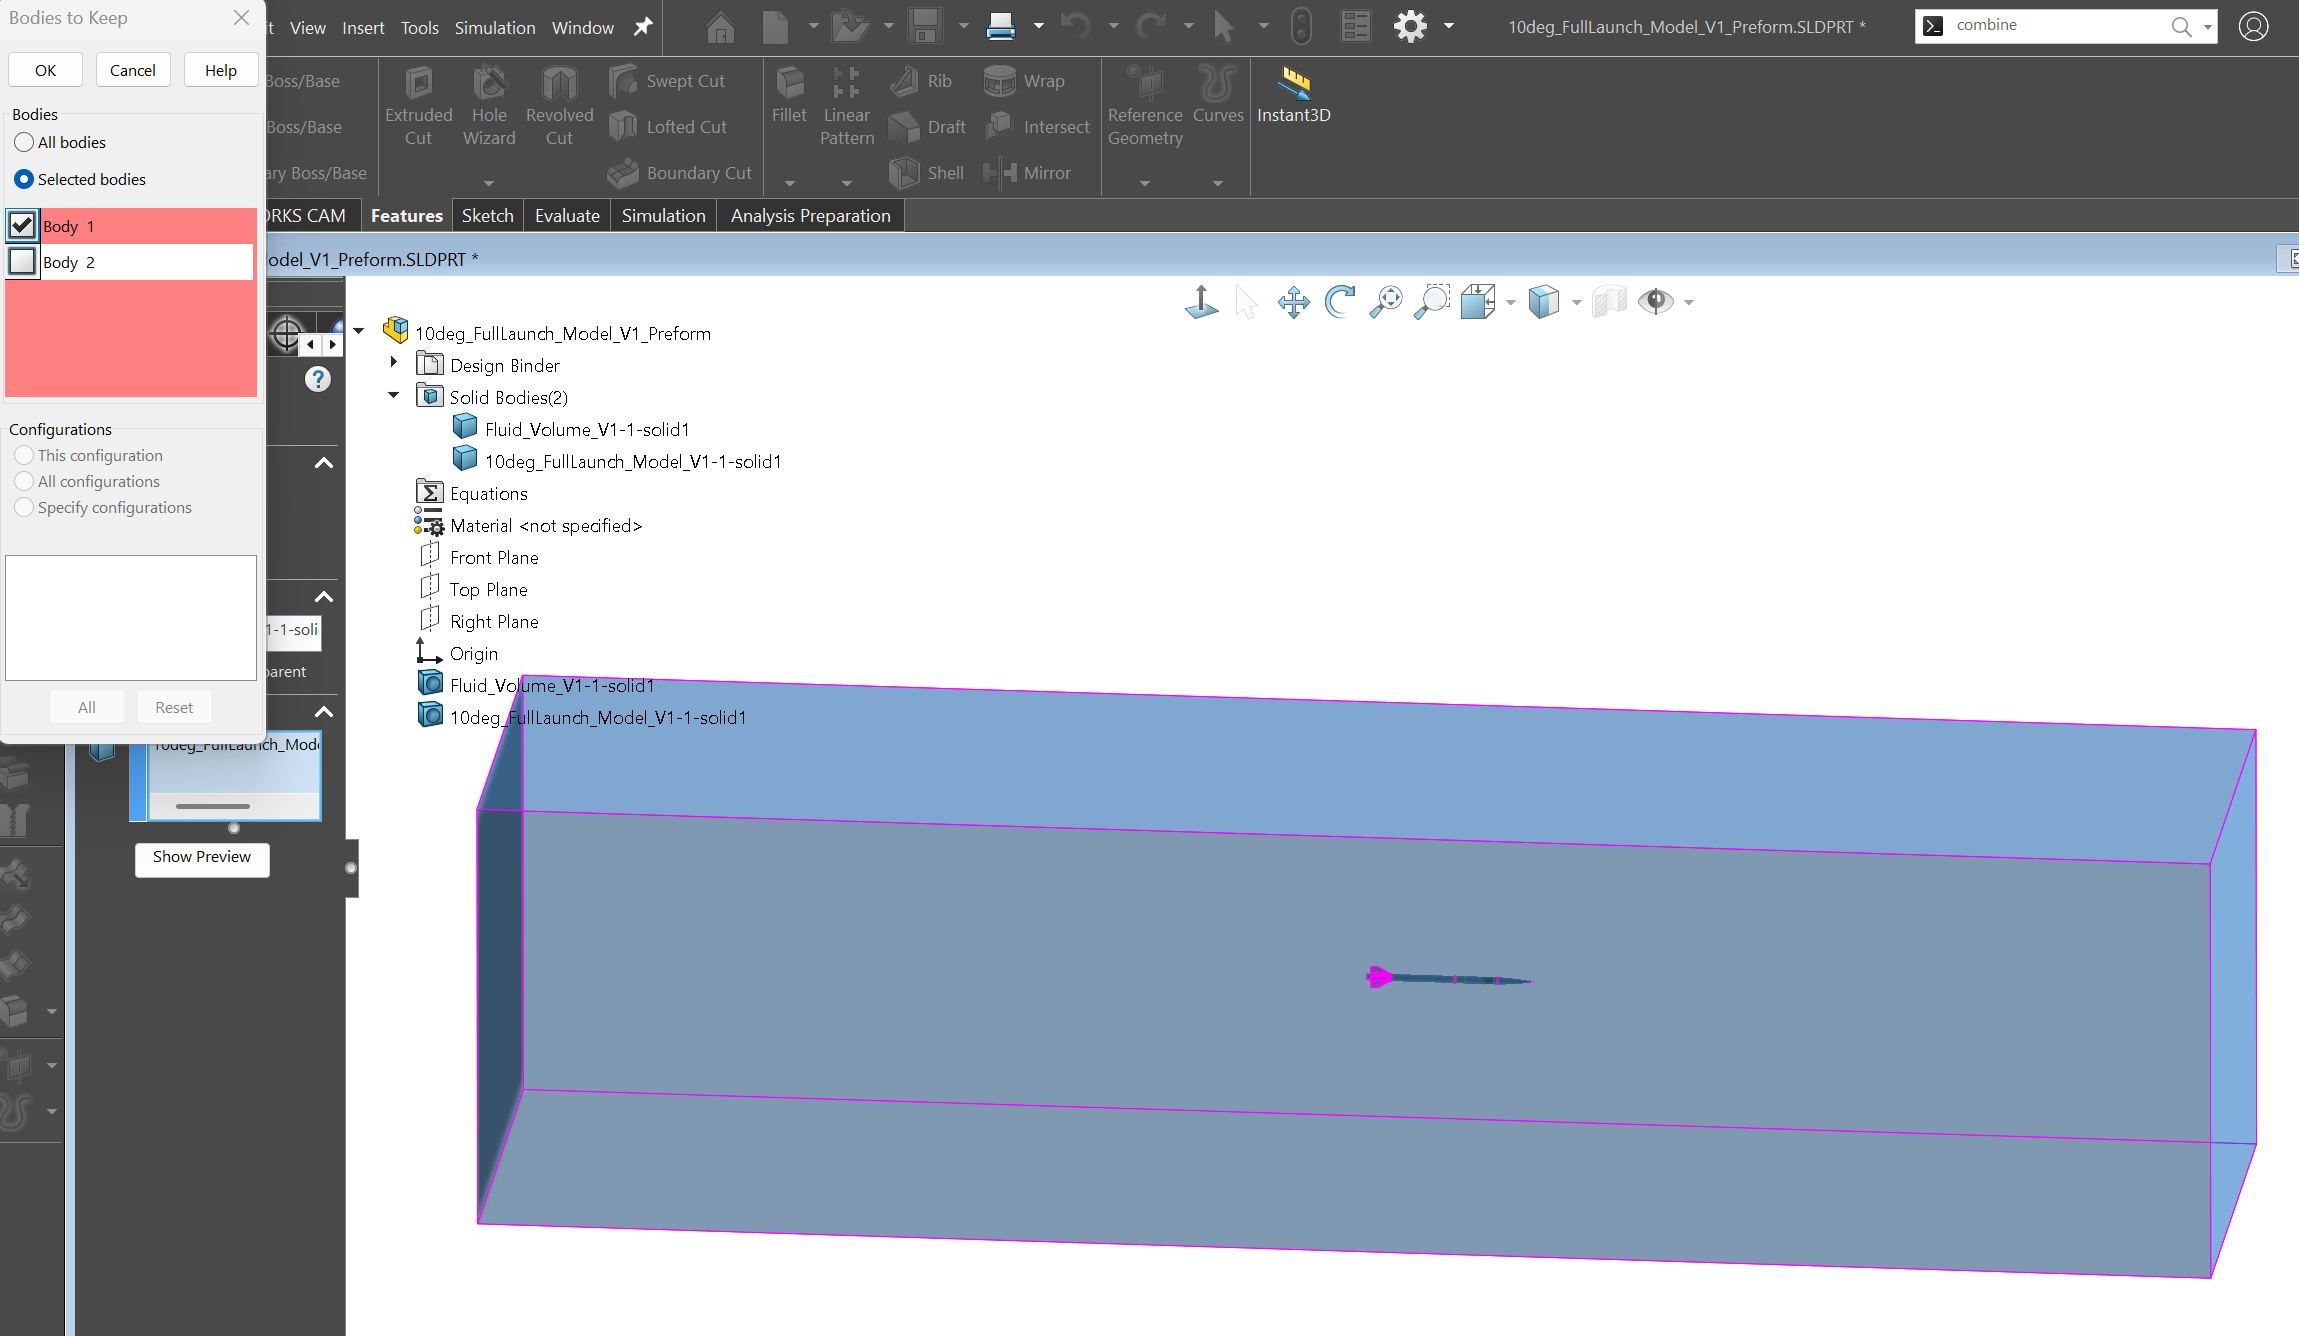
Task: Open the Options gear icon
Action: pos(1410,27)
